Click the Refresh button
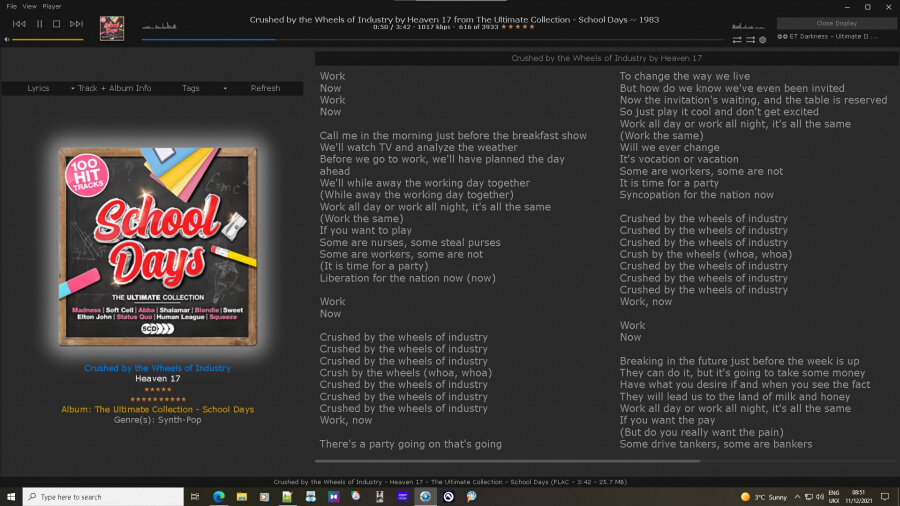This screenshot has width=900, height=506. (x=265, y=88)
